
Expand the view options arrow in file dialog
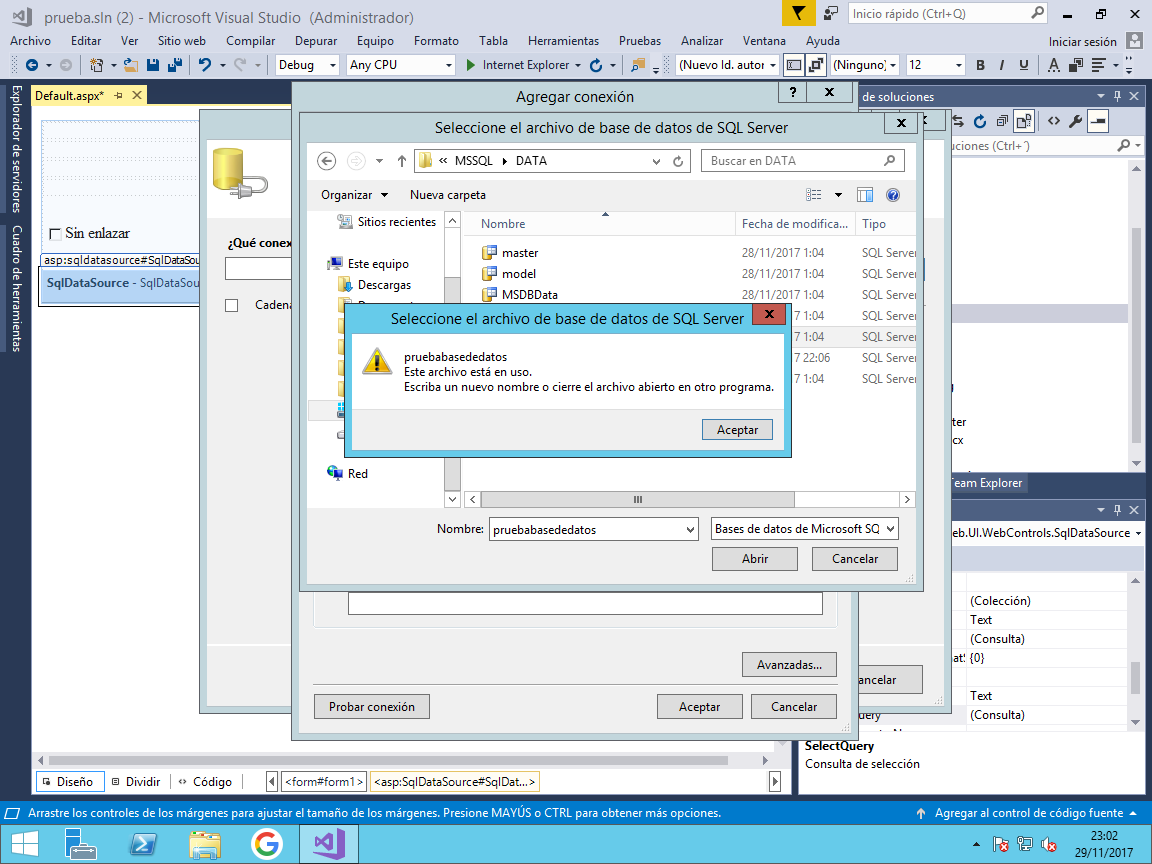tap(838, 195)
